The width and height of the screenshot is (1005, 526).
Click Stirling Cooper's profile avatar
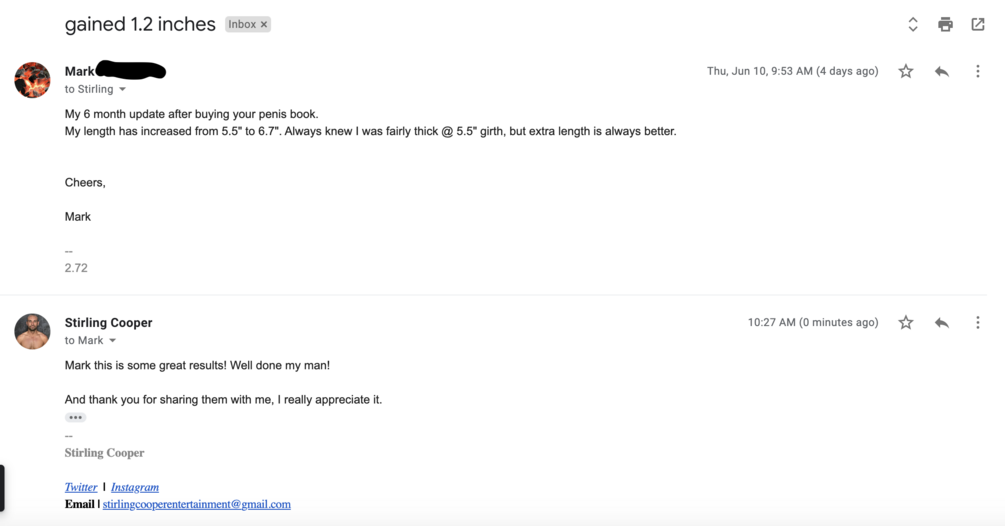[32, 331]
